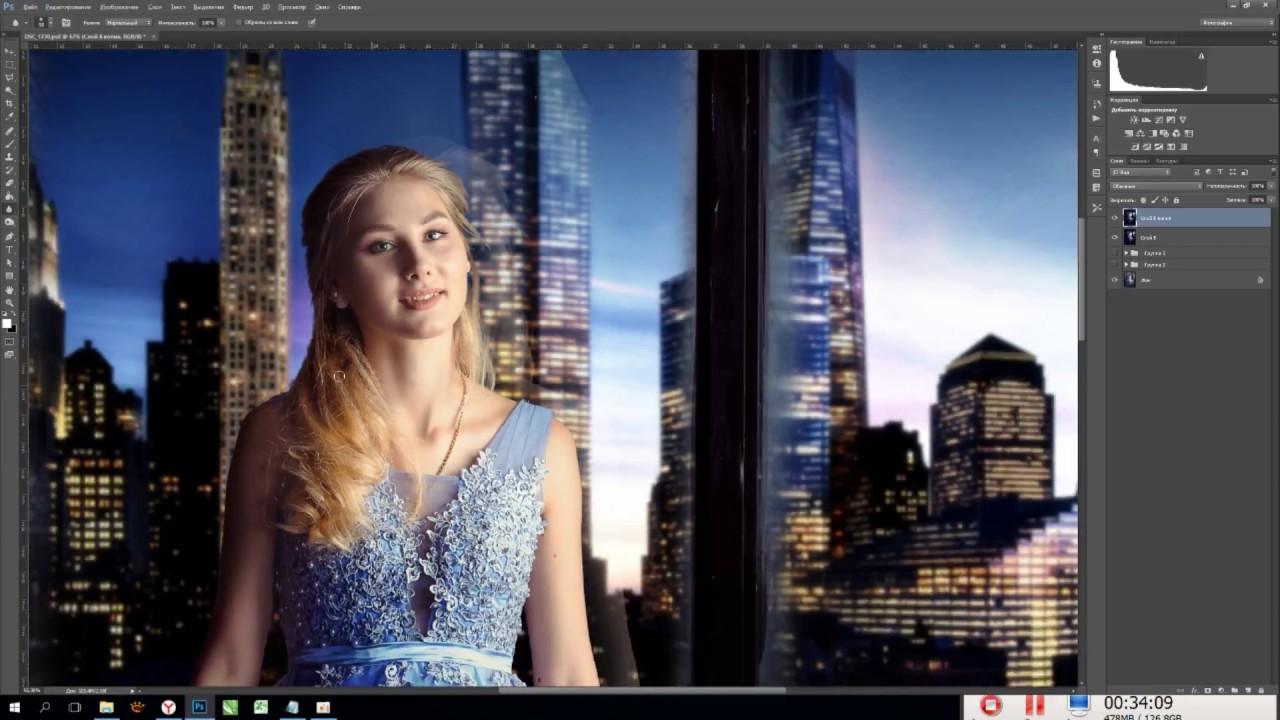Click the lock all layer icon
Screen dimensions: 1280x720
coord(1176,200)
